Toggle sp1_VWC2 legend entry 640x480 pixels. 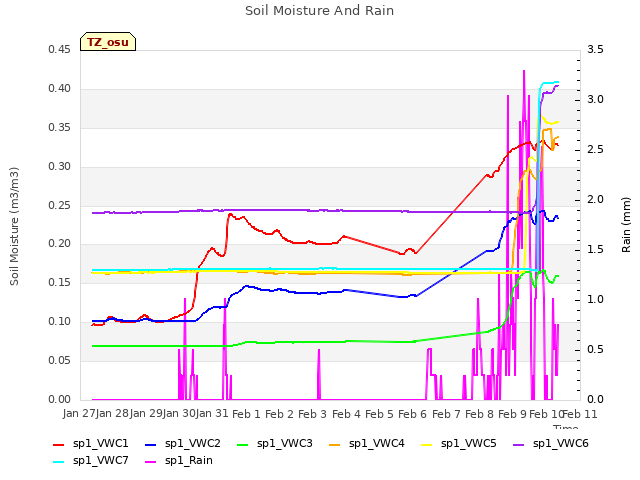183,443
